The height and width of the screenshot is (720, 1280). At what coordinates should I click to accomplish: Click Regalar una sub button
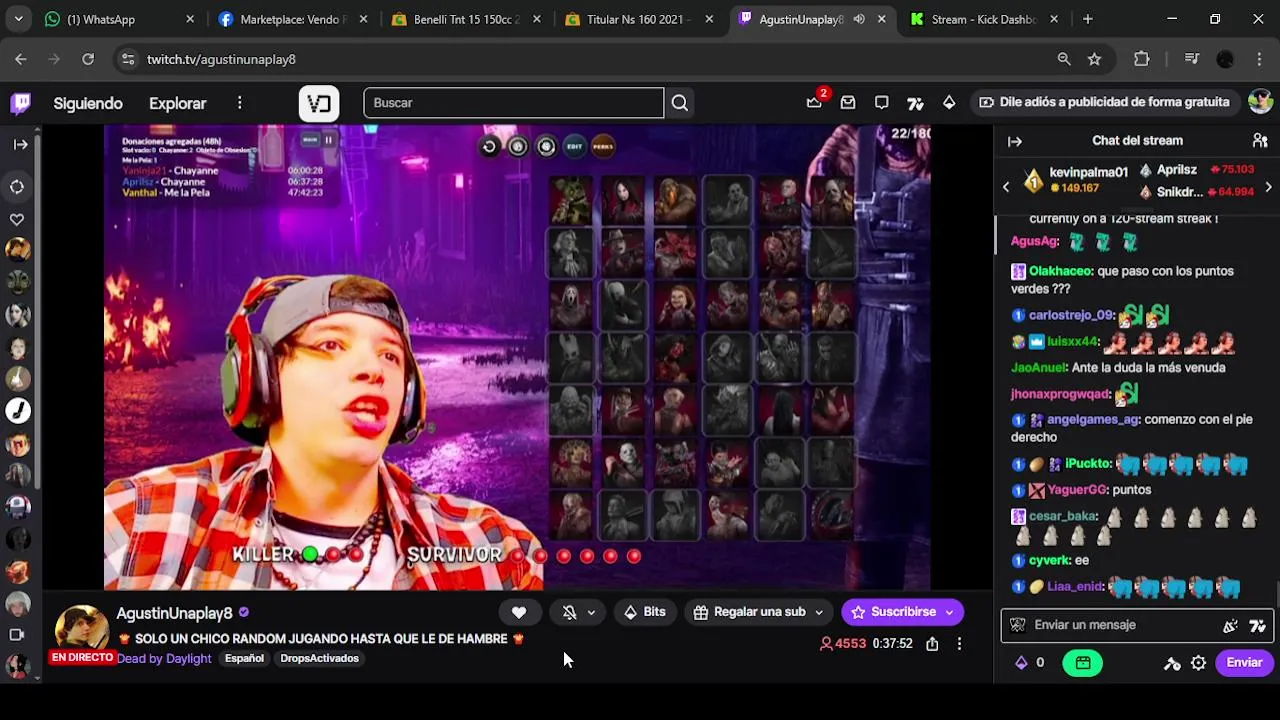coord(749,612)
